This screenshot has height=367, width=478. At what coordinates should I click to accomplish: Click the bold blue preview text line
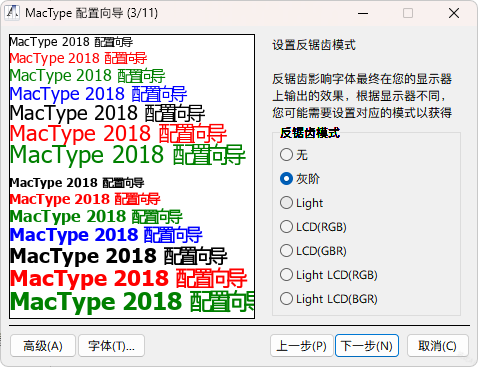coord(106,235)
